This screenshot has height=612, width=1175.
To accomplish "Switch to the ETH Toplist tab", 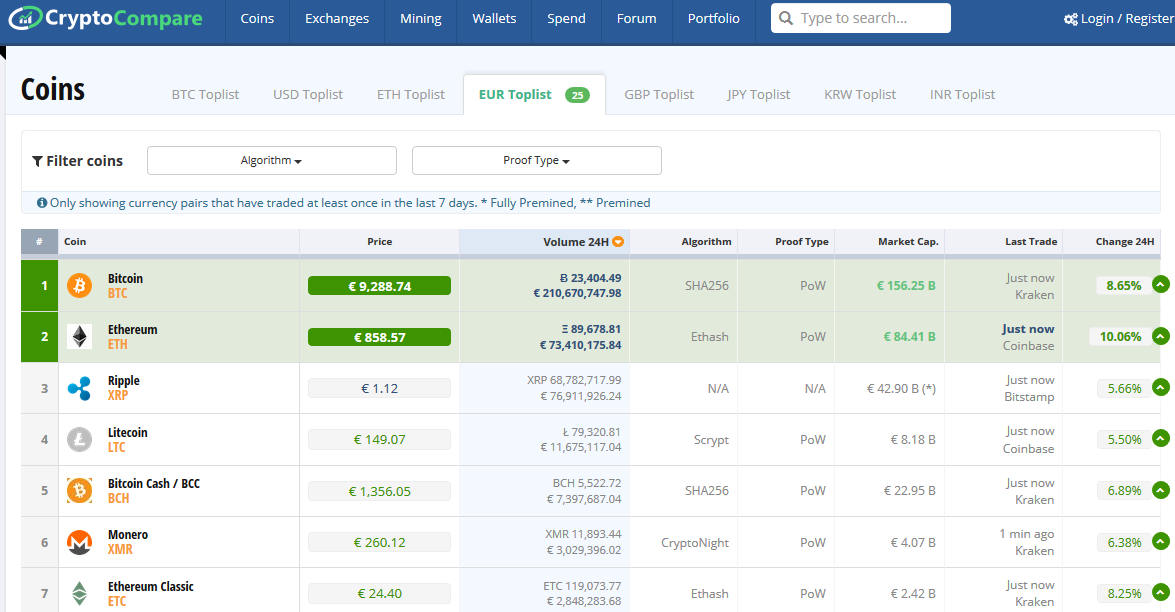I will coord(411,94).
